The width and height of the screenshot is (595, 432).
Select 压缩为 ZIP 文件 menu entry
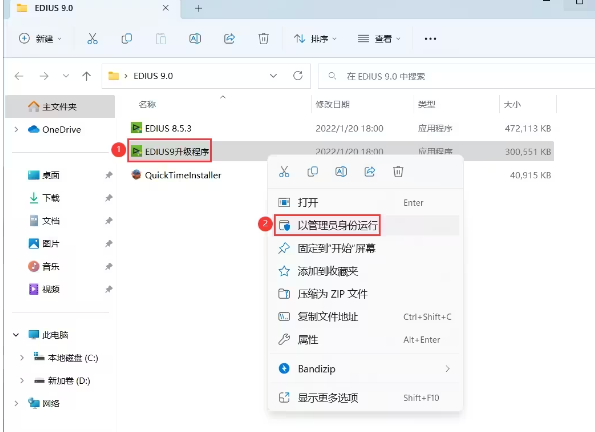[366, 294]
